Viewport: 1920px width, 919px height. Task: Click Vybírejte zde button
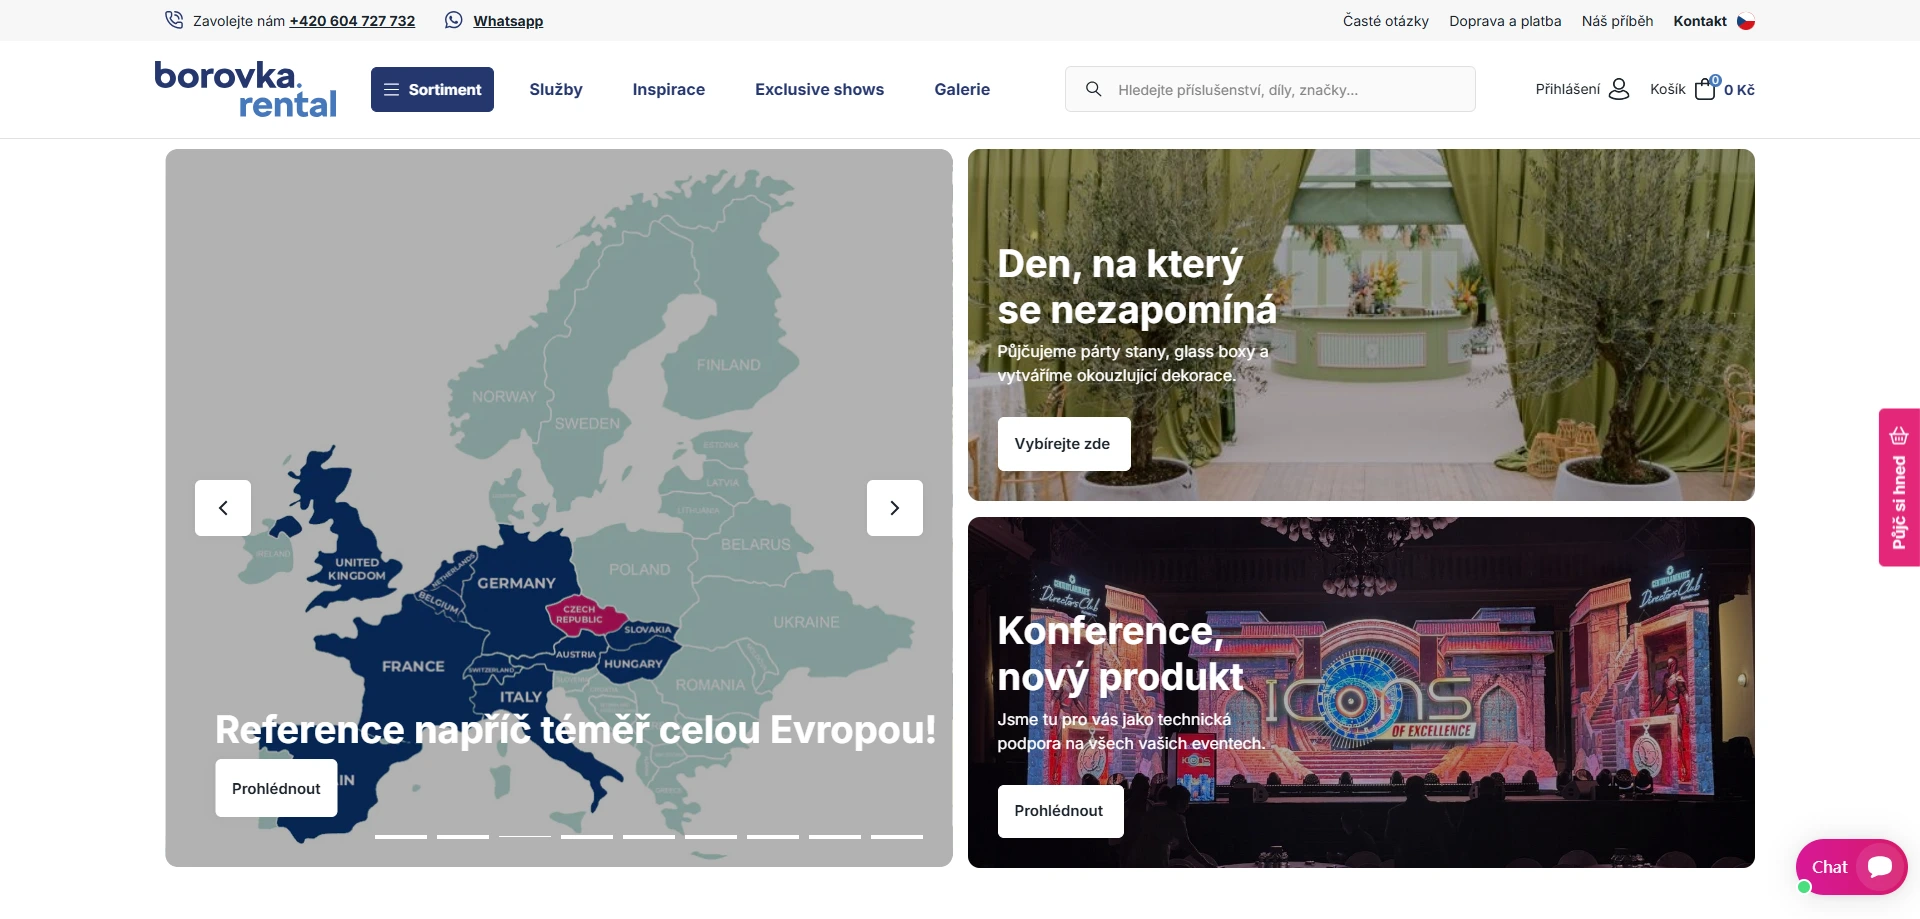pos(1064,444)
